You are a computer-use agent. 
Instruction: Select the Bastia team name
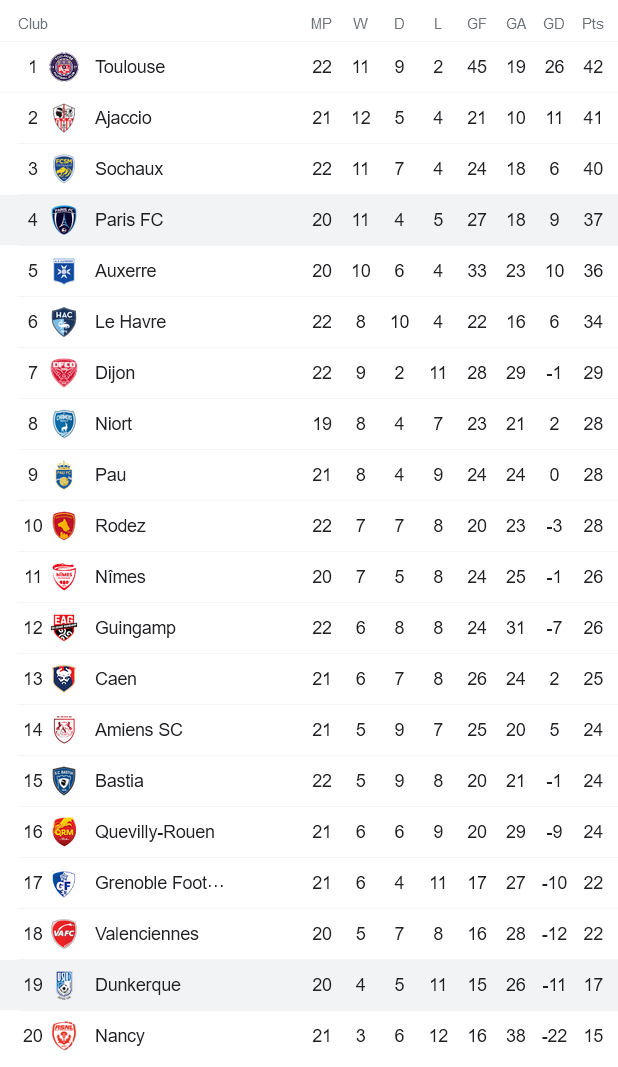click(118, 780)
